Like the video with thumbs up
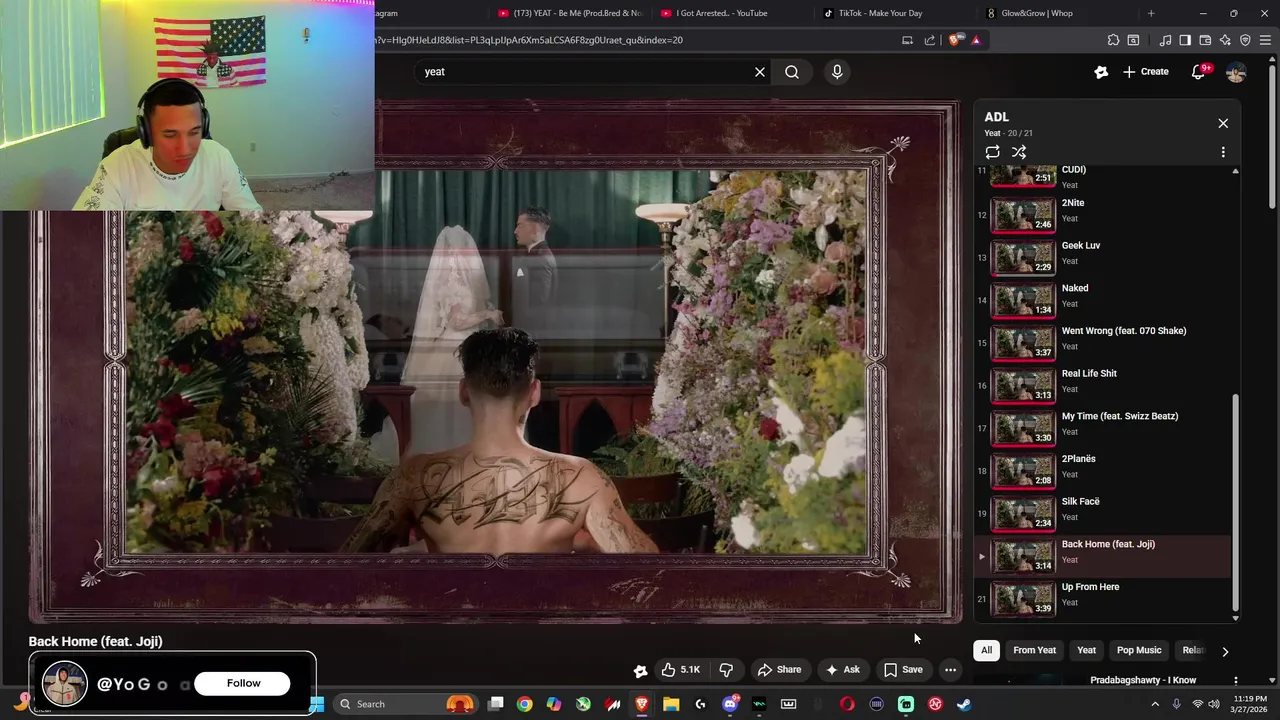 pos(680,670)
